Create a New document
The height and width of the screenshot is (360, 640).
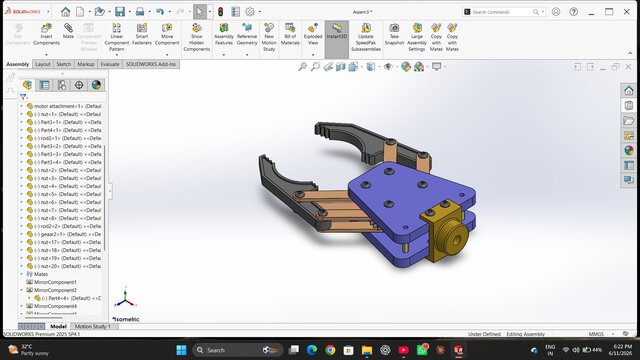point(80,12)
